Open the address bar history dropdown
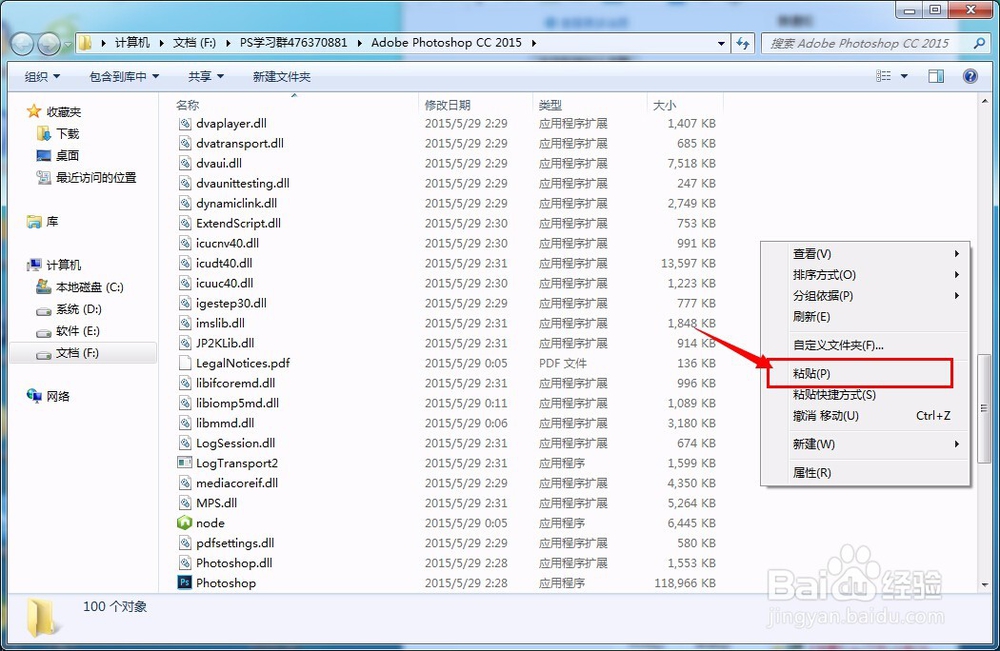The width and height of the screenshot is (1000, 651). point(721,43)
